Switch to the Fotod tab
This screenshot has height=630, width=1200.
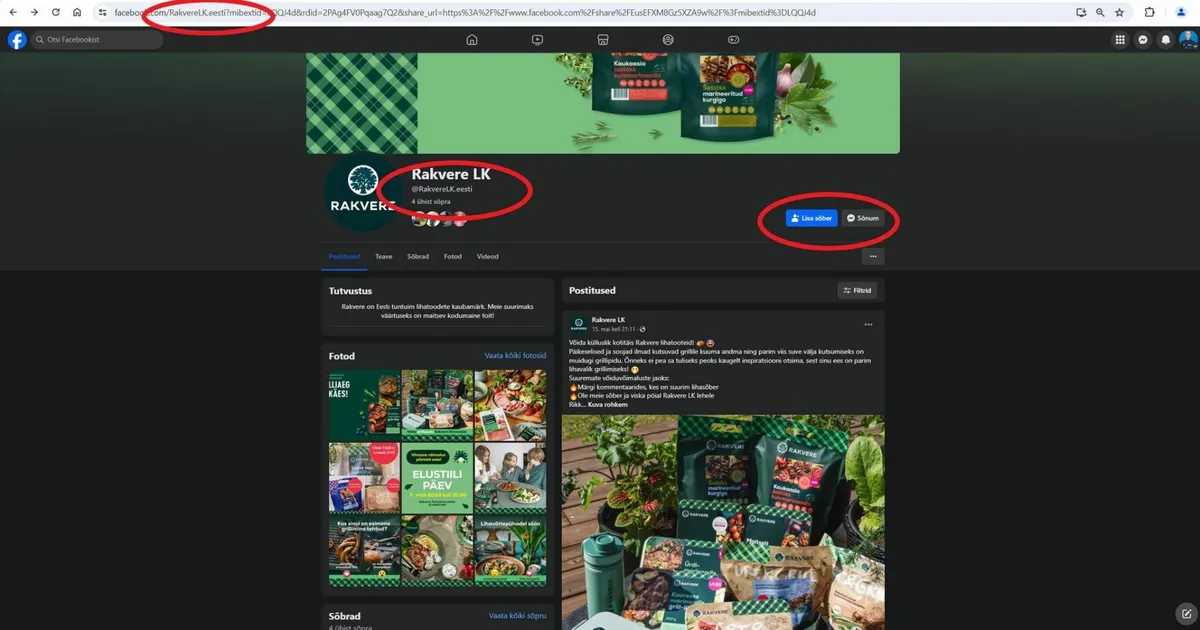(x=453, y=257)
